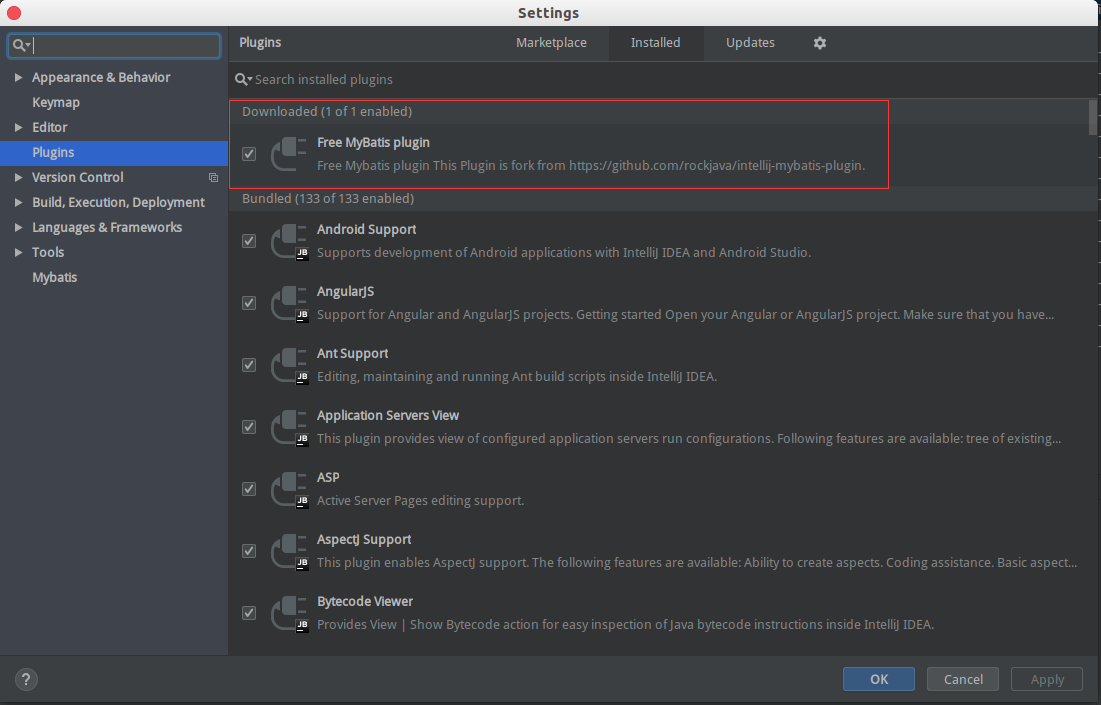
Task: Disable the Android Support plugin checkbox
Action: click(248, 240)
